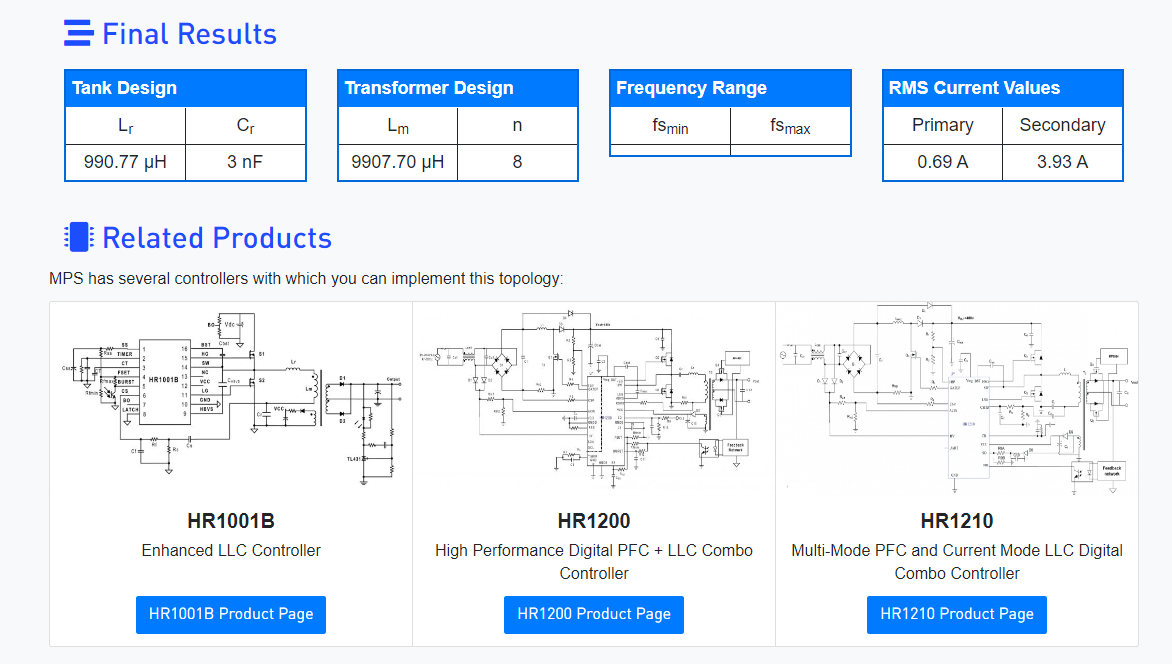Screen dimensions: 1172x664
Task: Click the Lm column label
Action: coord(398,126)
